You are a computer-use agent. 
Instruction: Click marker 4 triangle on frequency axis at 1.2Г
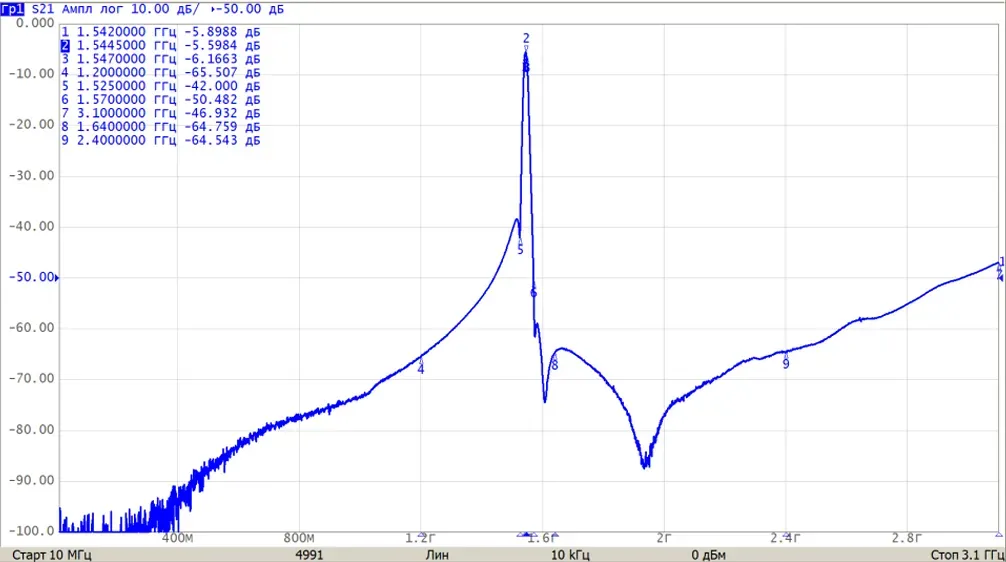(x=422, y=534)
